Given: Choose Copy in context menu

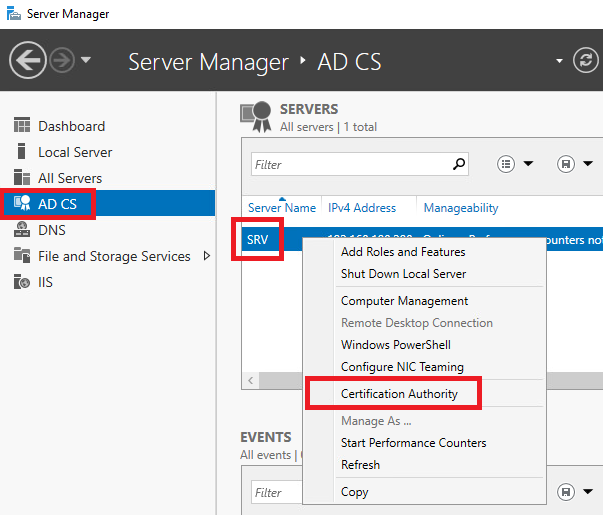Looking at the screenshot, I should click(355, 492).
